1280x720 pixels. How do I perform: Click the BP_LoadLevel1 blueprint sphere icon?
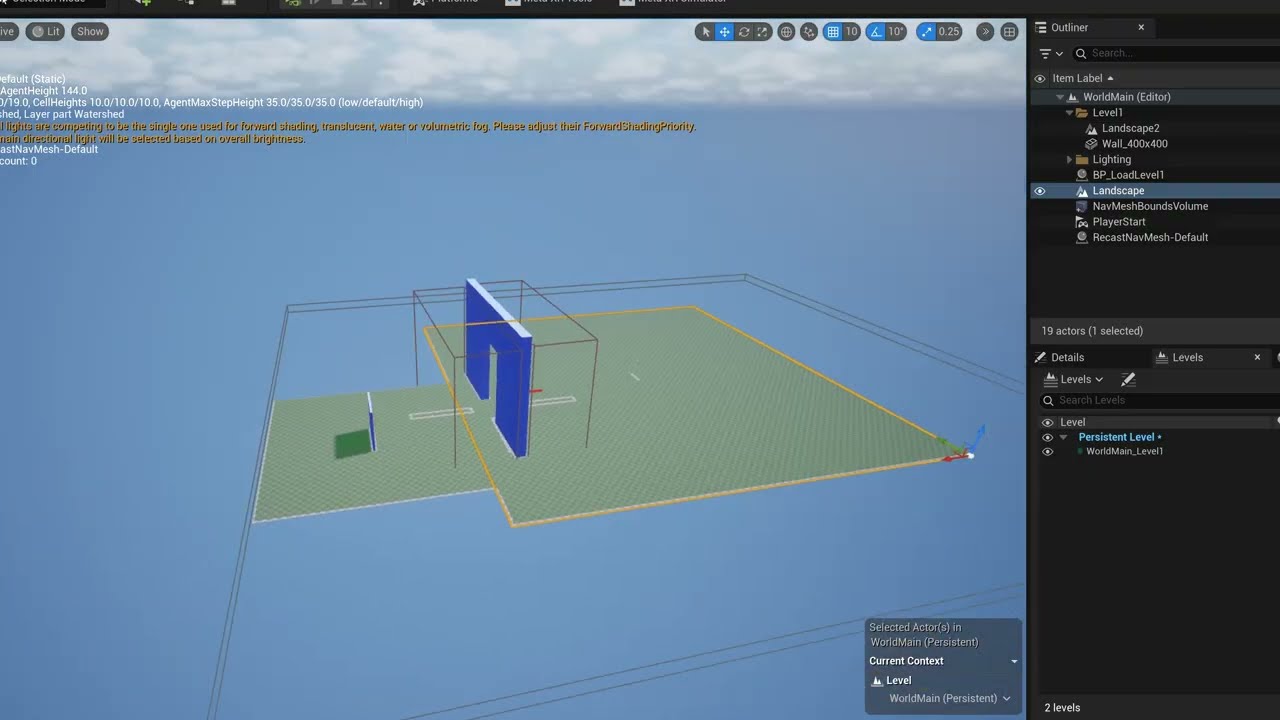(x=1082, y=175)
